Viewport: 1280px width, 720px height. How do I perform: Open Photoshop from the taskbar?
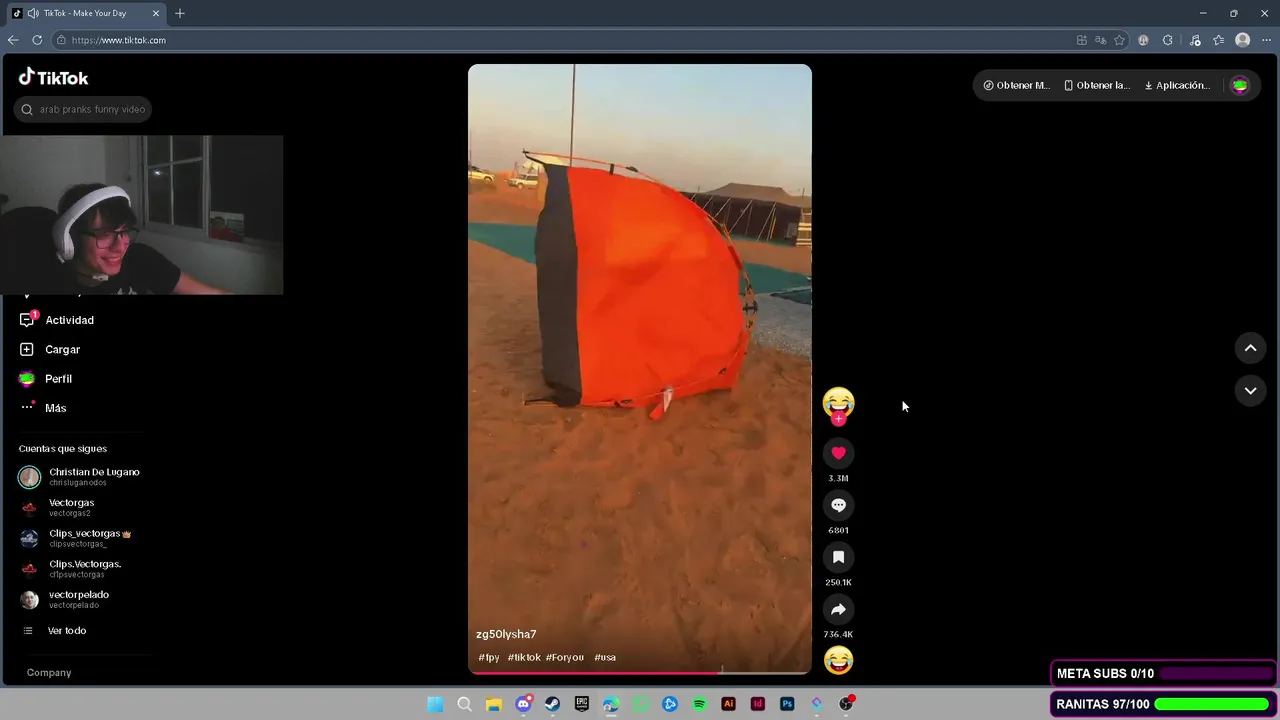(x=787, y=704)
